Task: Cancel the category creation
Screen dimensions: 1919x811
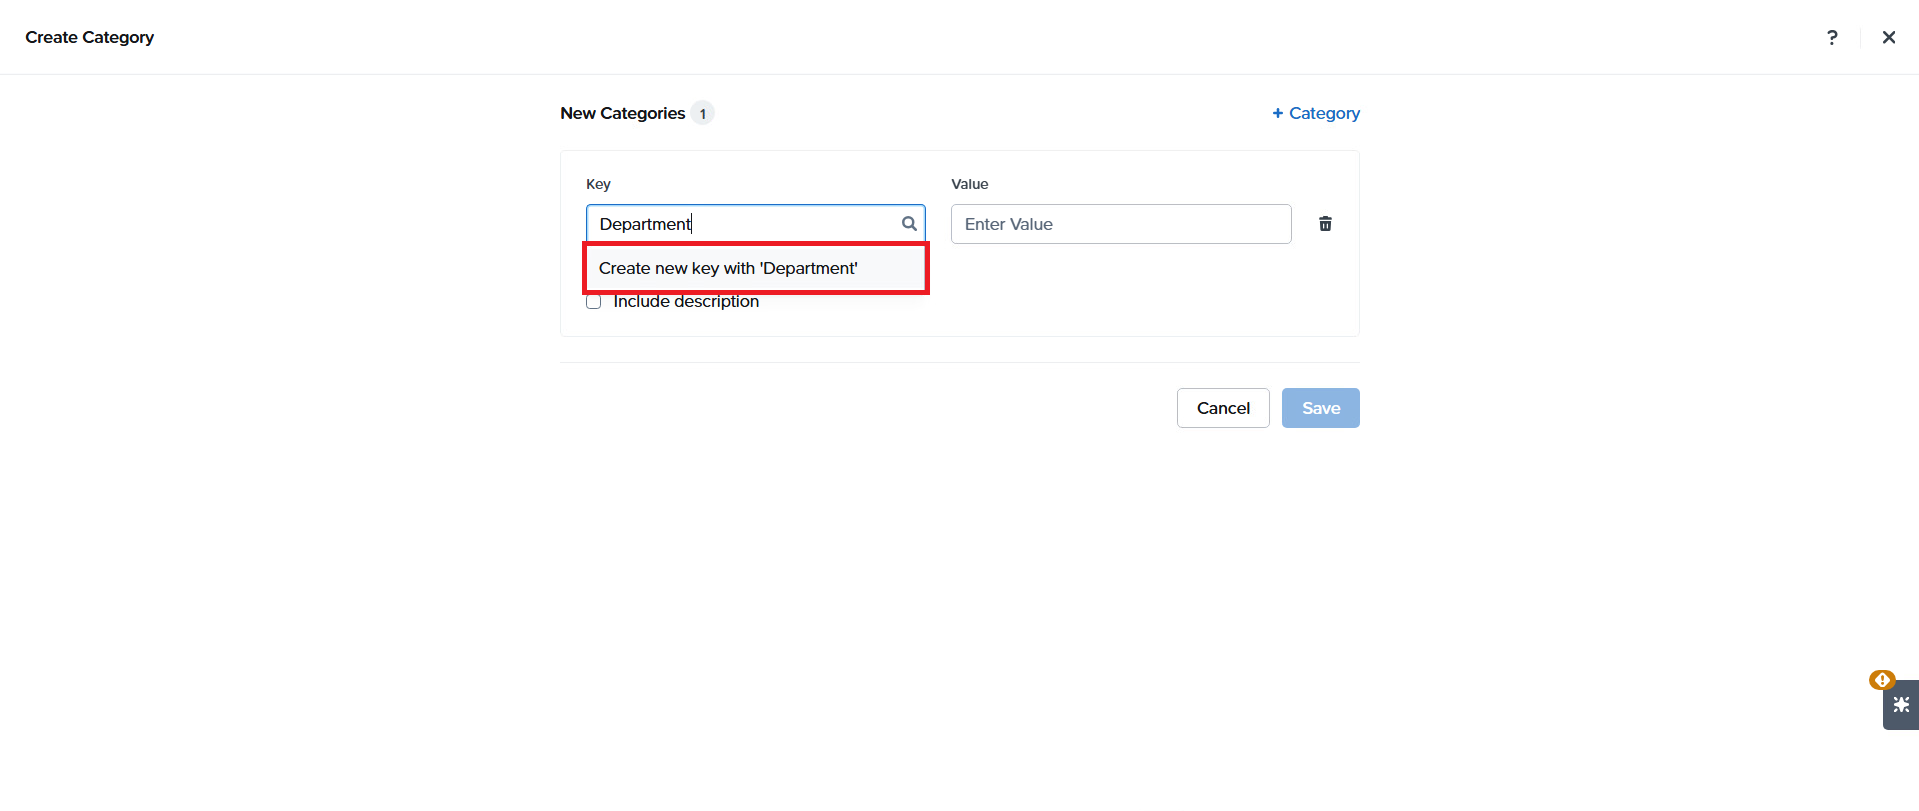Action: 1223,408
